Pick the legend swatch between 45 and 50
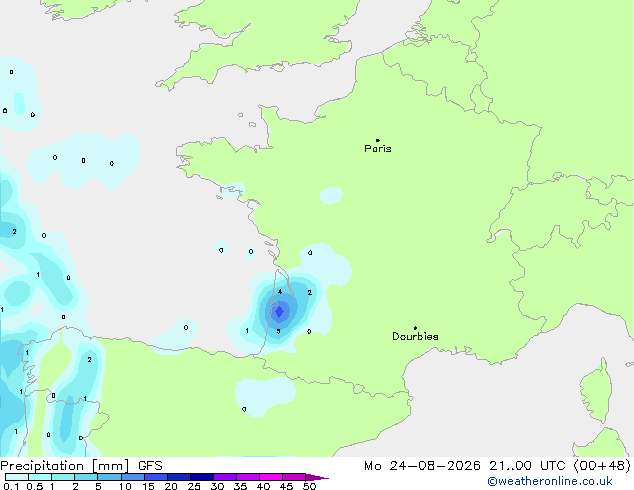 click(294, 477)
